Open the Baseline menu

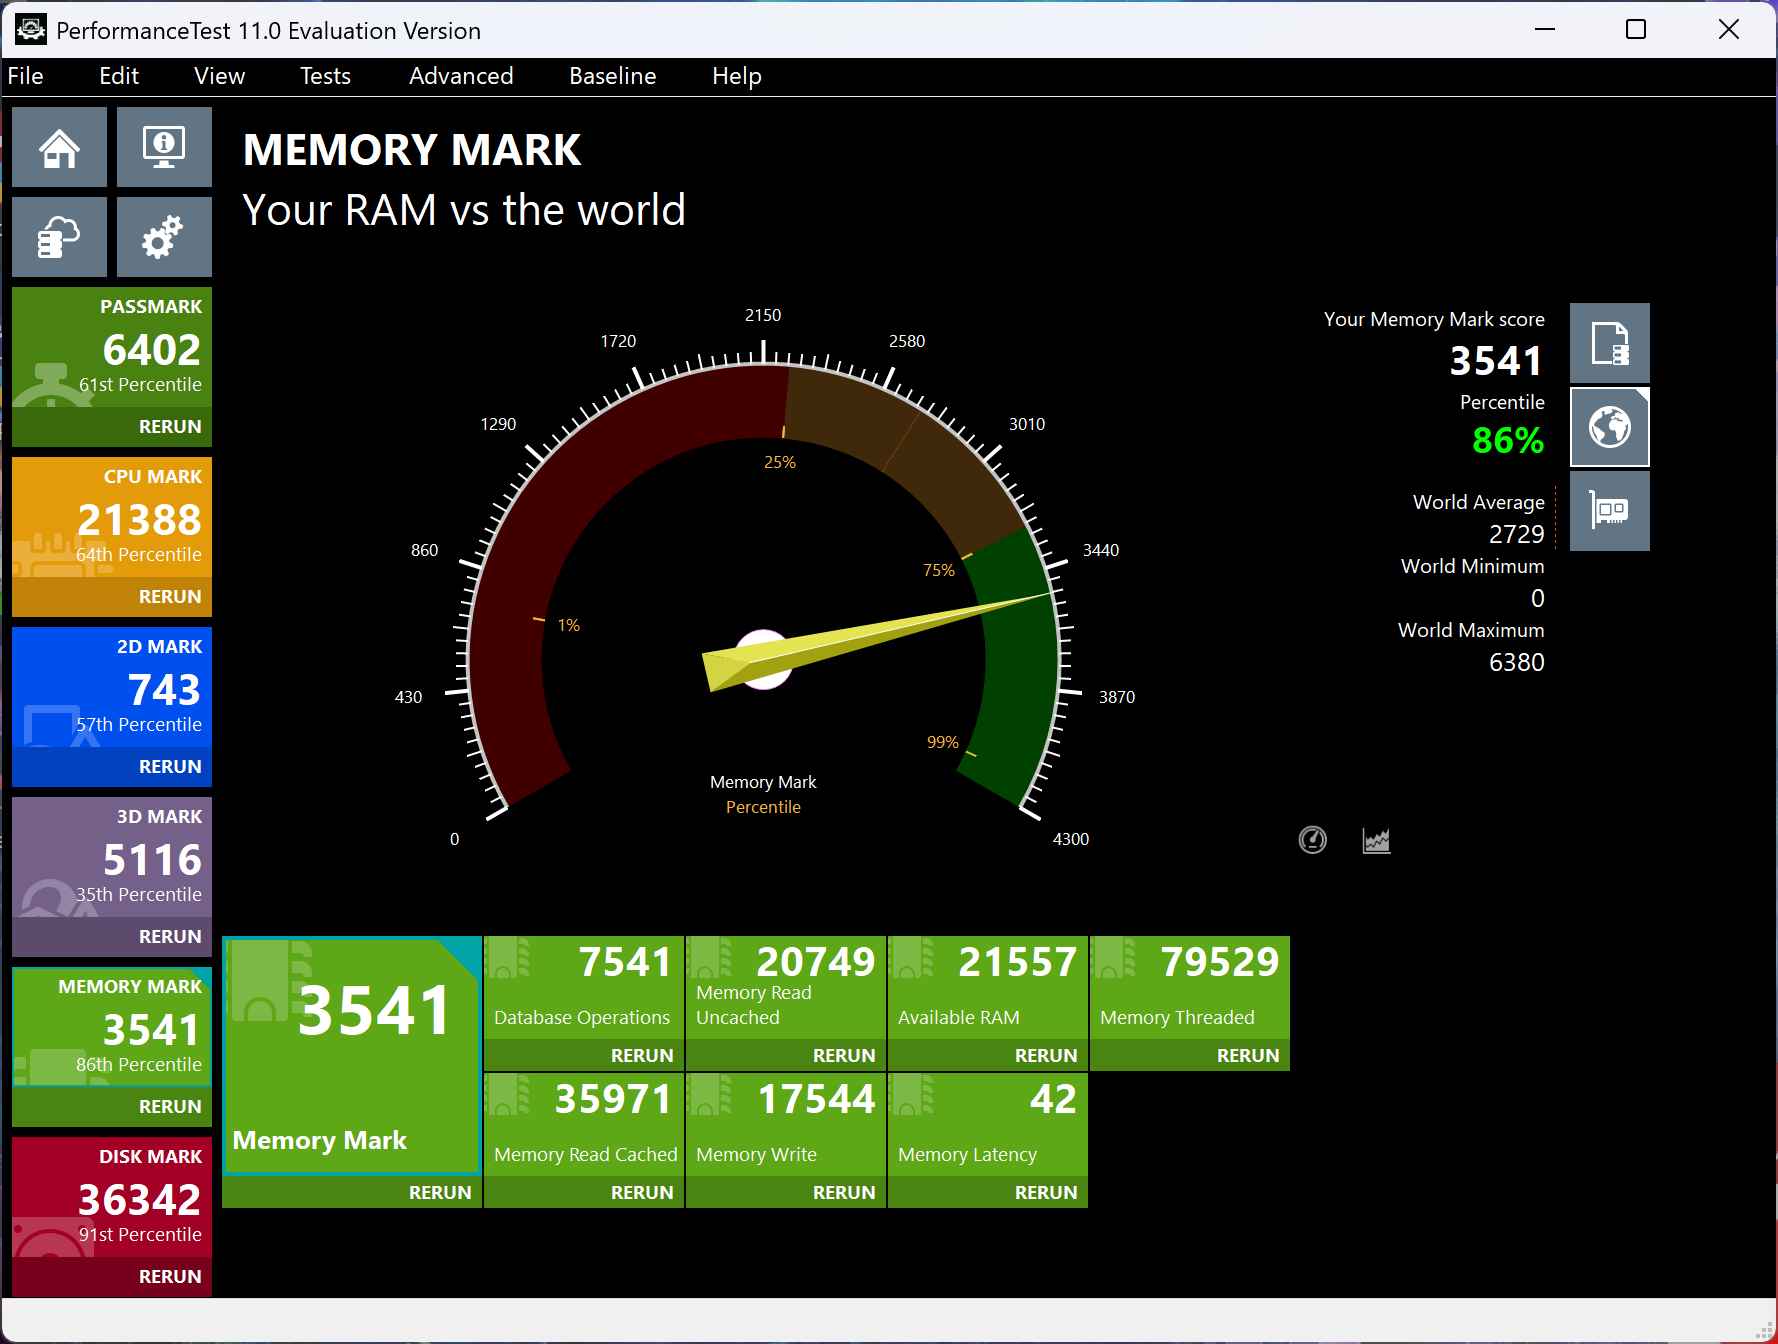click(x=612, y=76)
